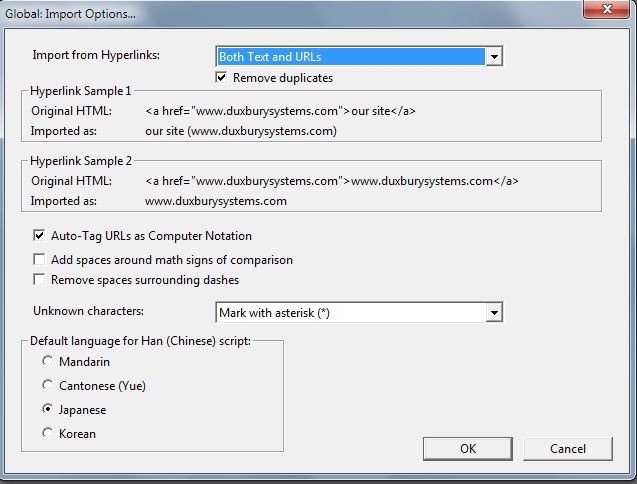Image resolution: width=637 pixels, height=484 pixels.
Task: Select the Cantonese (Yue) radio button
Action: click(x=48, y=385)
